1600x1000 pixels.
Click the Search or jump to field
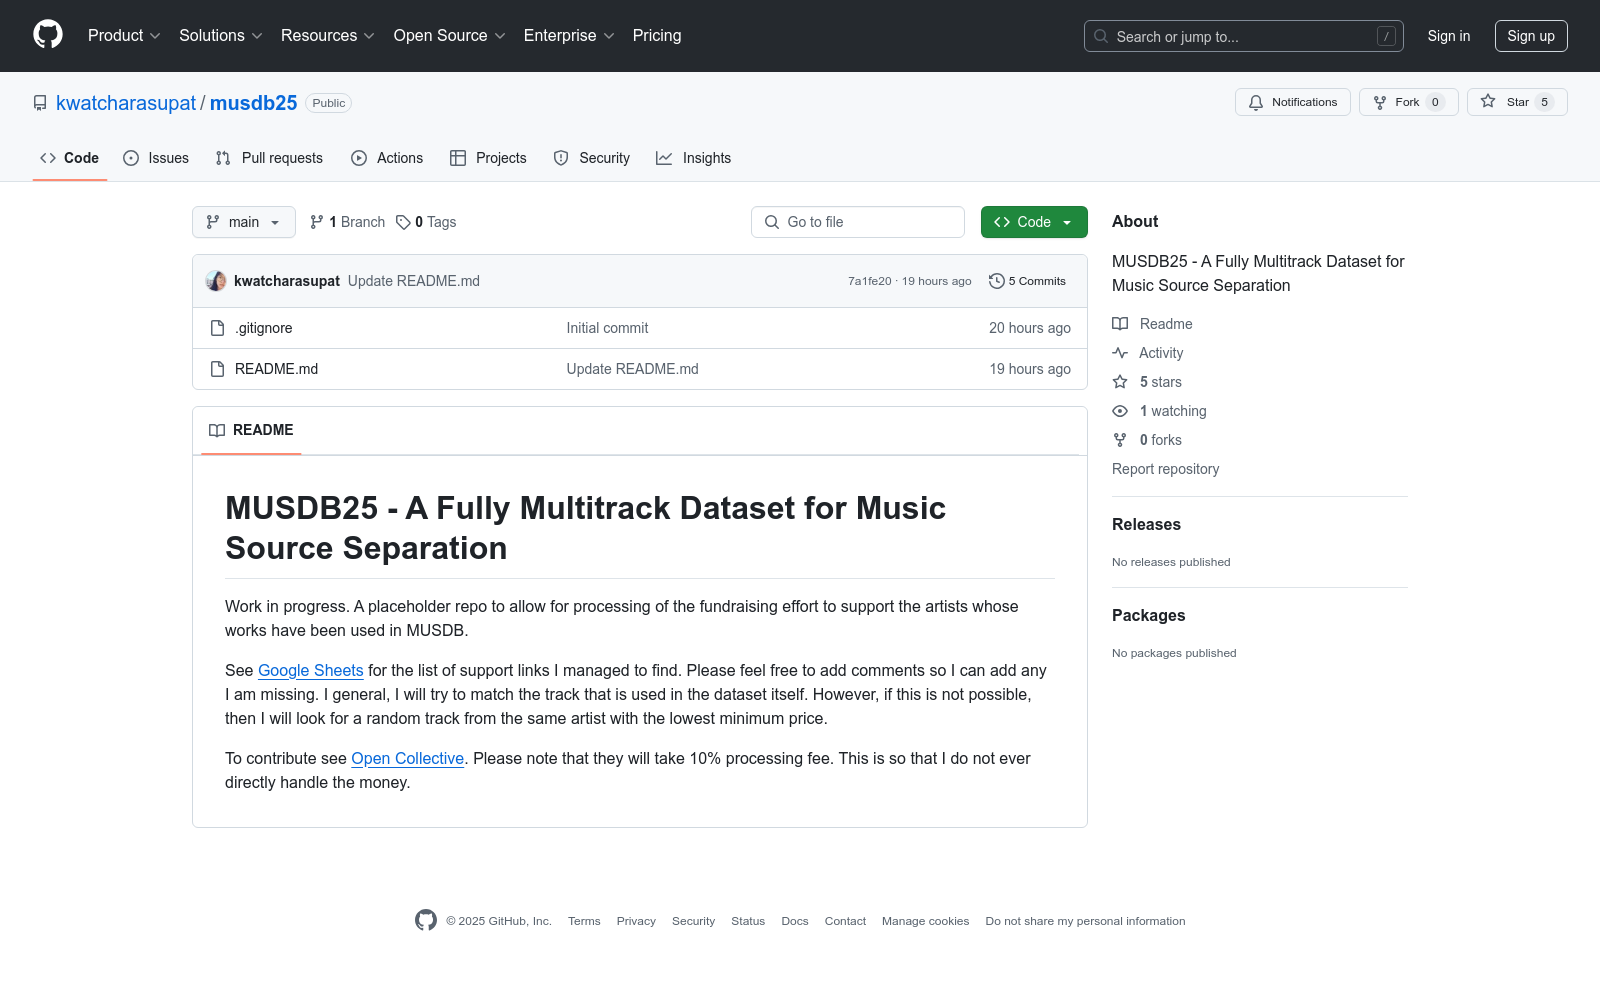tap(1244, 36)
